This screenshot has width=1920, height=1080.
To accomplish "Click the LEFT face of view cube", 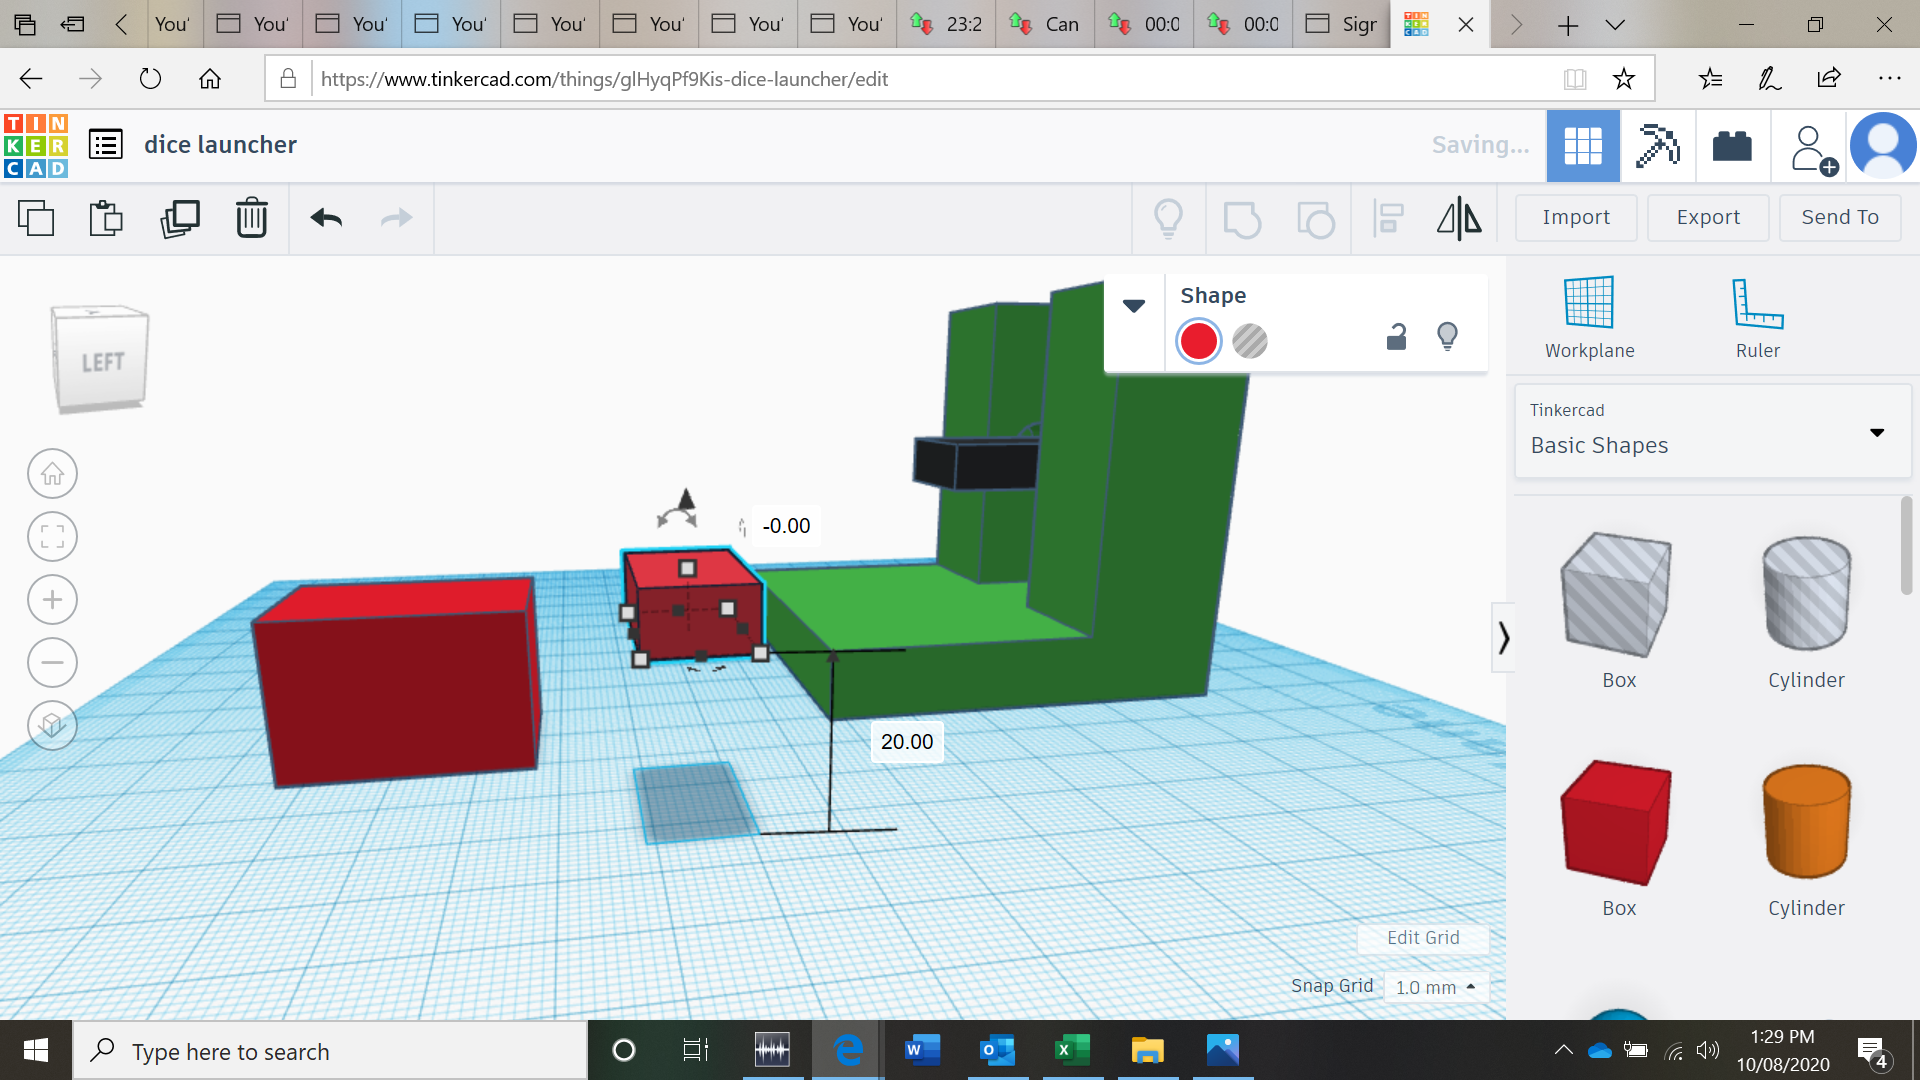I will (x=102, y=362).
